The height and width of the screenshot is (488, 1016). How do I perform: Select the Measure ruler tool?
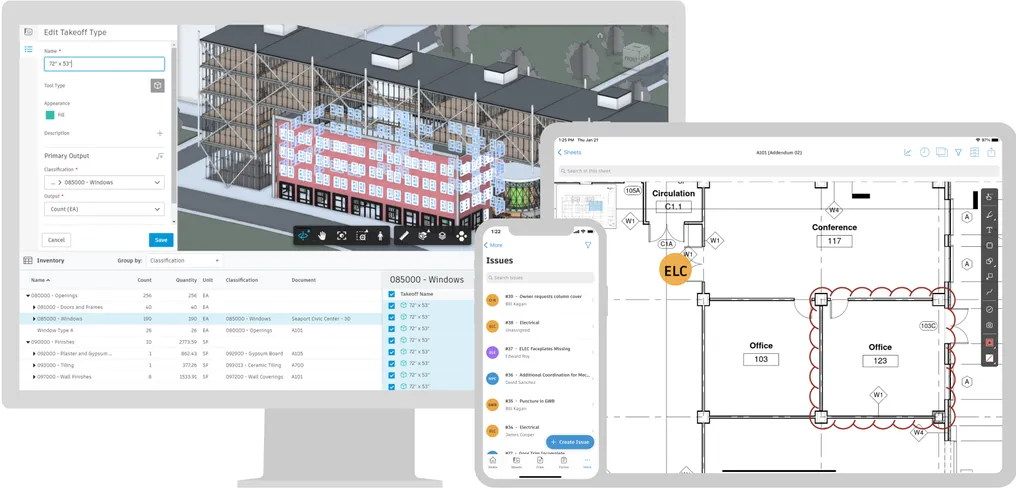pyautogui.click(x=404, y=235)
